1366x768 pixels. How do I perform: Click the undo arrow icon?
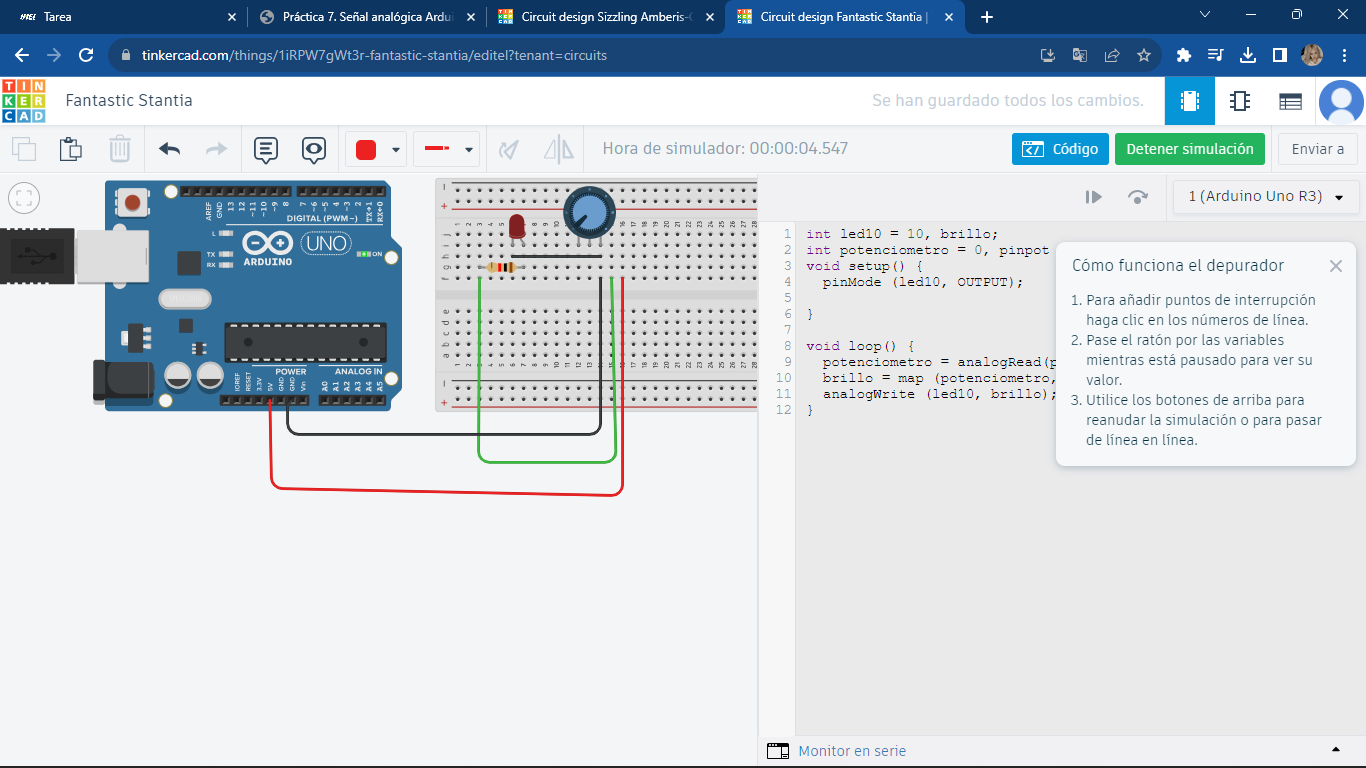(169, 150)
